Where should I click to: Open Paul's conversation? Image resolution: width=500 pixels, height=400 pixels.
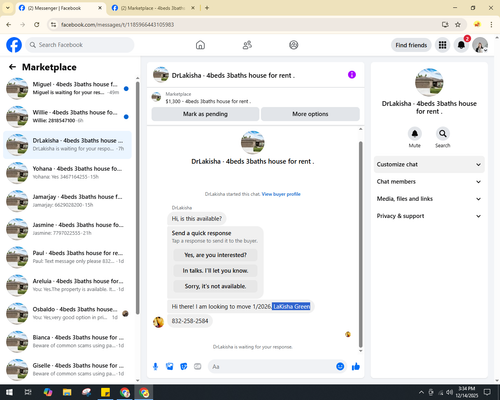[x=68, y=257]
